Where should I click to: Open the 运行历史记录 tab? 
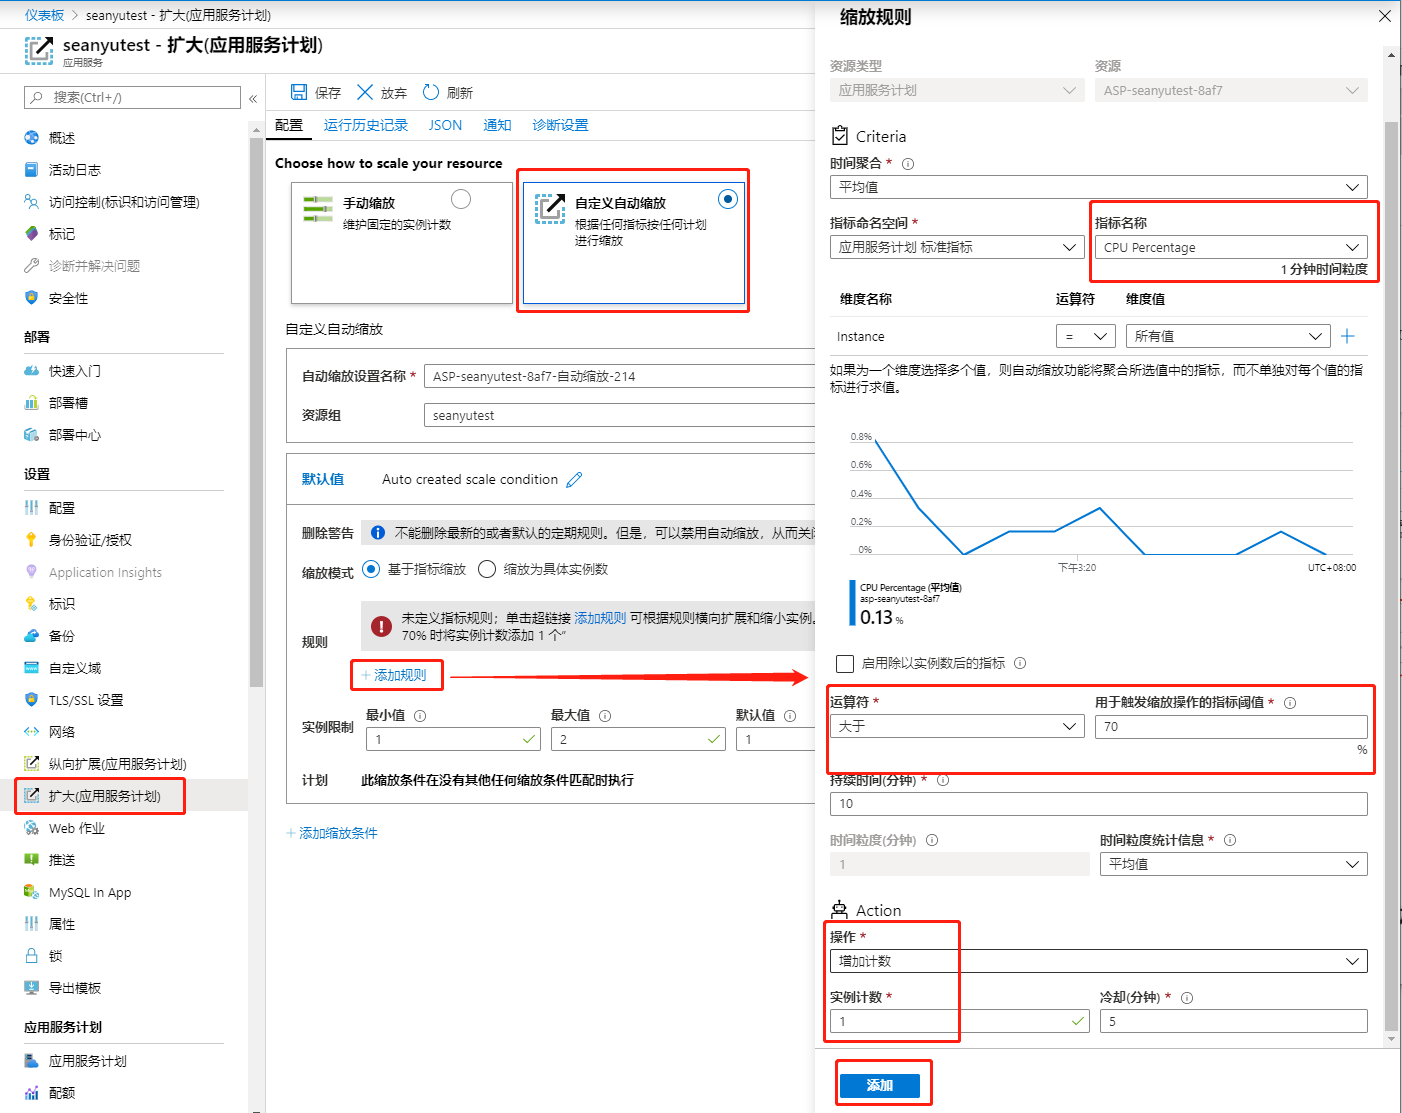pyautogui.click(x=364, y=124)
